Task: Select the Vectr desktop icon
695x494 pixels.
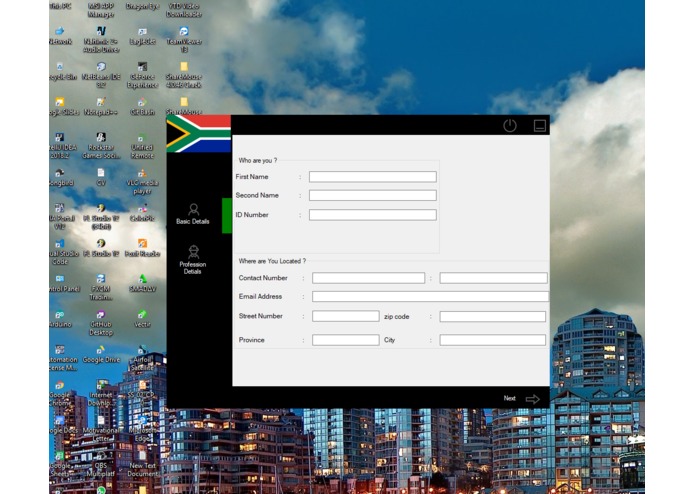Action: [142, 319]
